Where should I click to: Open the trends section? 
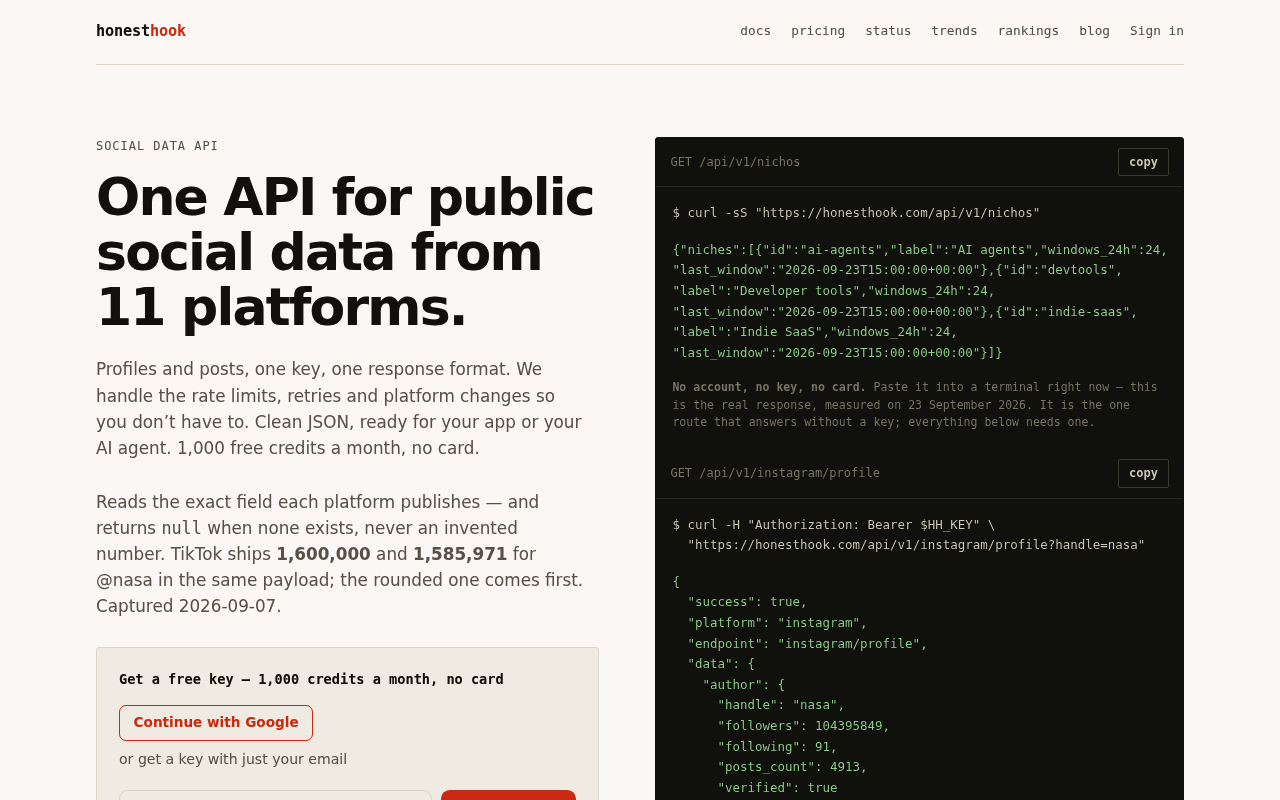954,31
